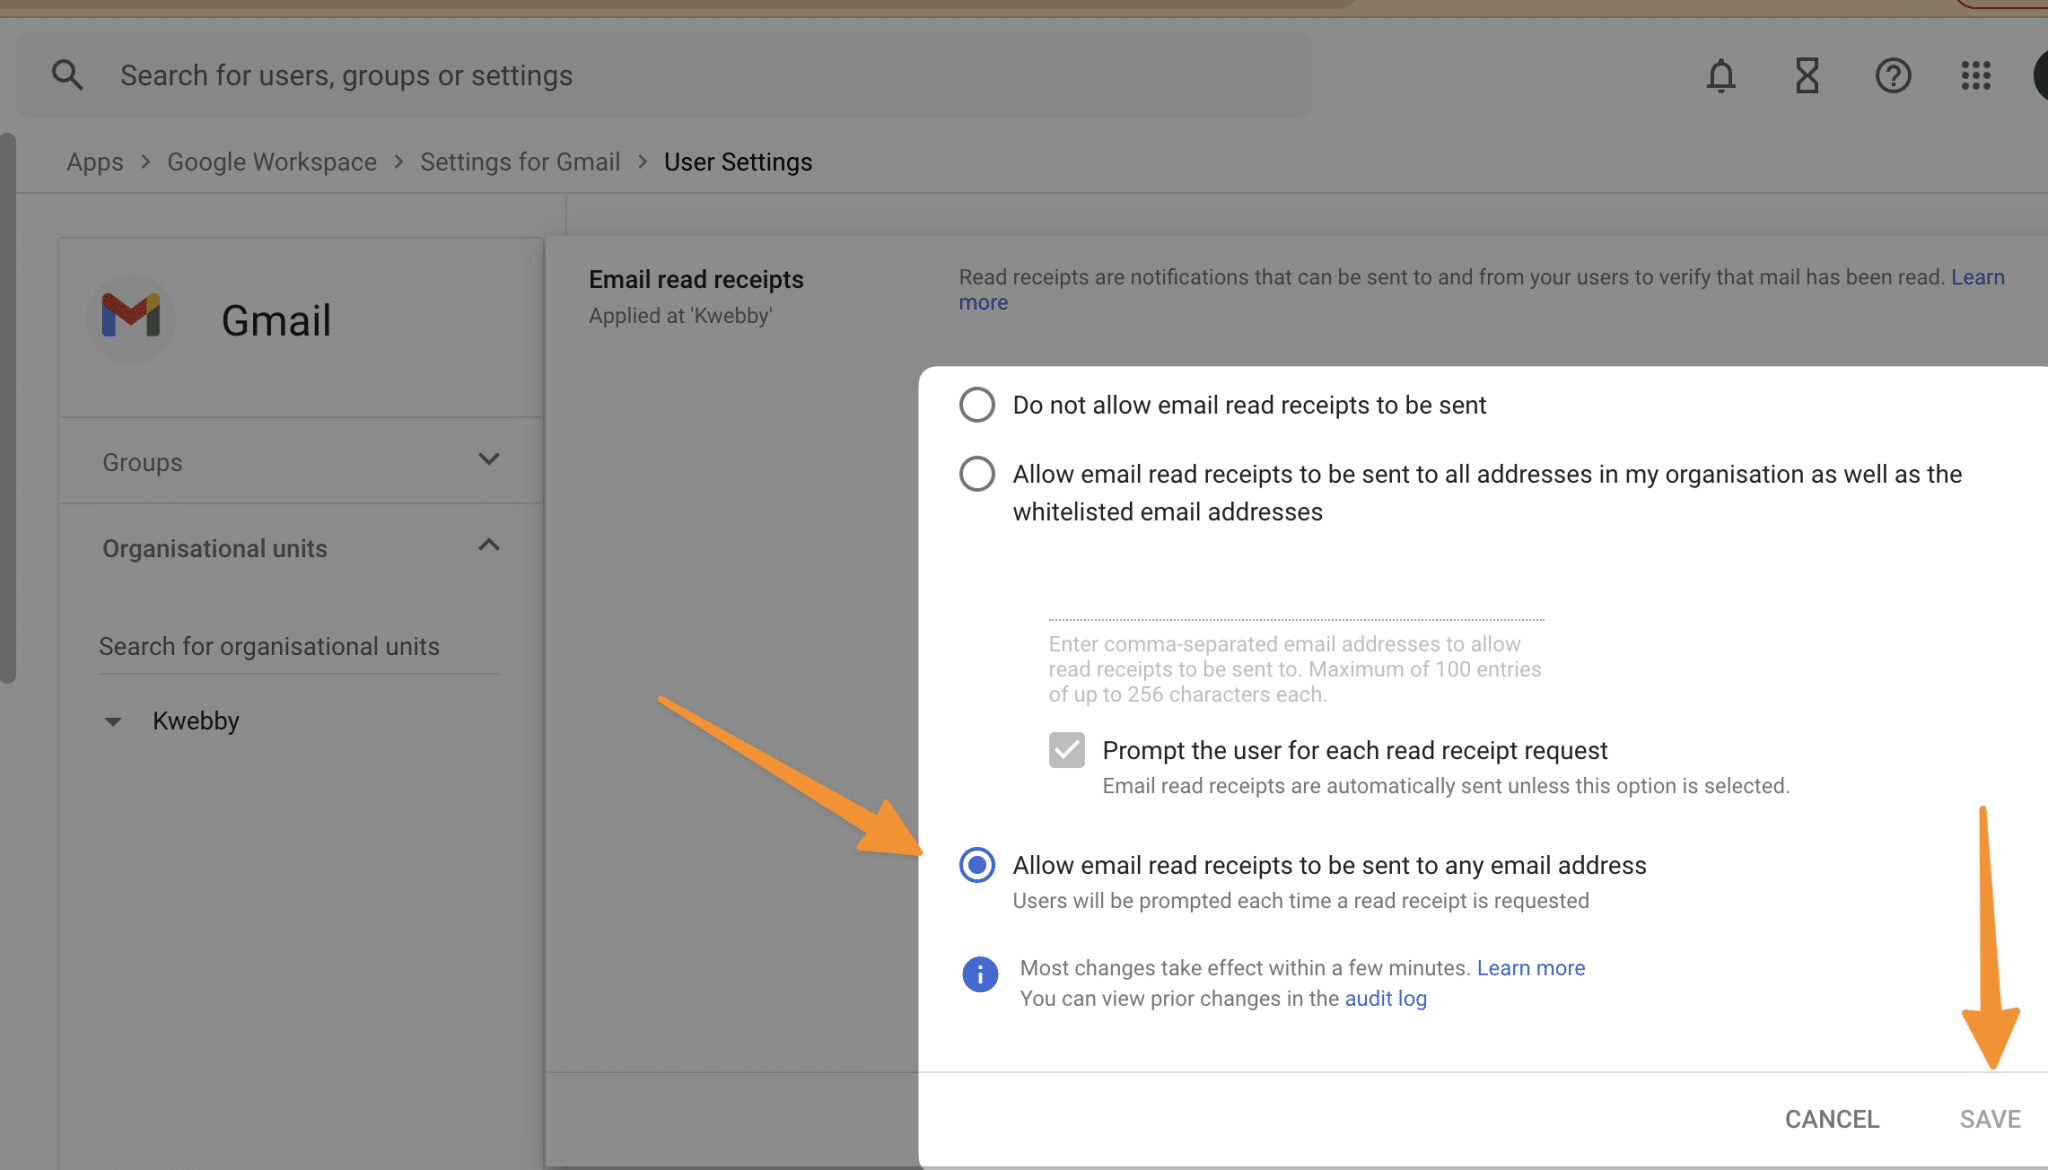Open the tasks hourglass icon

[1806, 75]
